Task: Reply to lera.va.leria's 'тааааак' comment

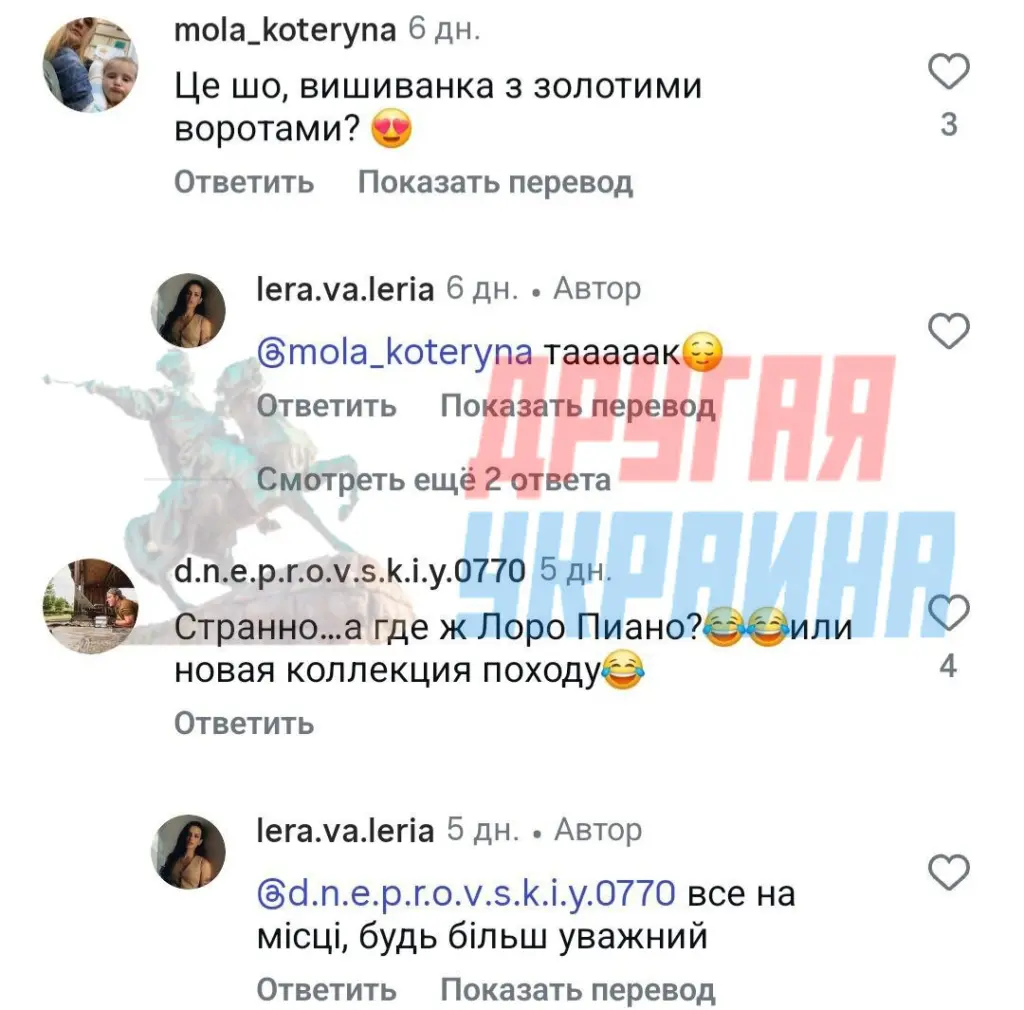Action: pos(326,406)
